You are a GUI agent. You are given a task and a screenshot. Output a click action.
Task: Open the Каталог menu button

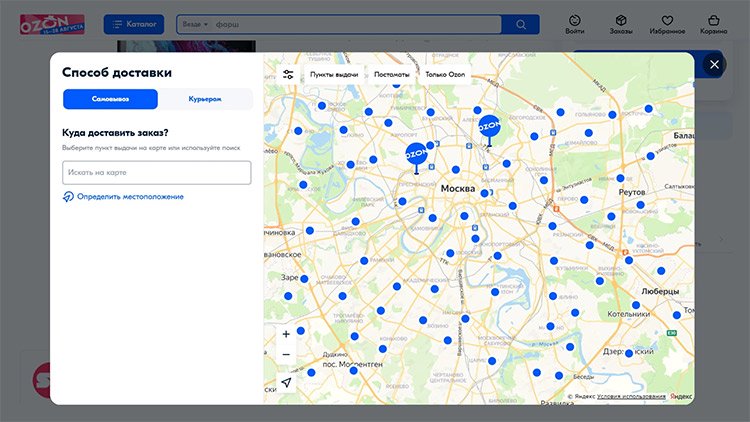pyautogui.click(x=134, y=24)
